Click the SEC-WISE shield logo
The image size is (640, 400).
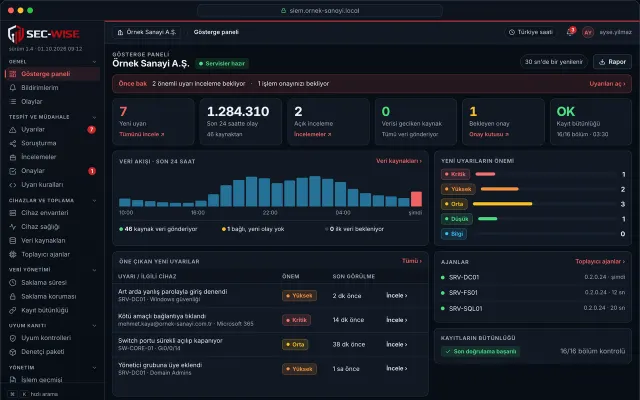click(x=16, y=34)
